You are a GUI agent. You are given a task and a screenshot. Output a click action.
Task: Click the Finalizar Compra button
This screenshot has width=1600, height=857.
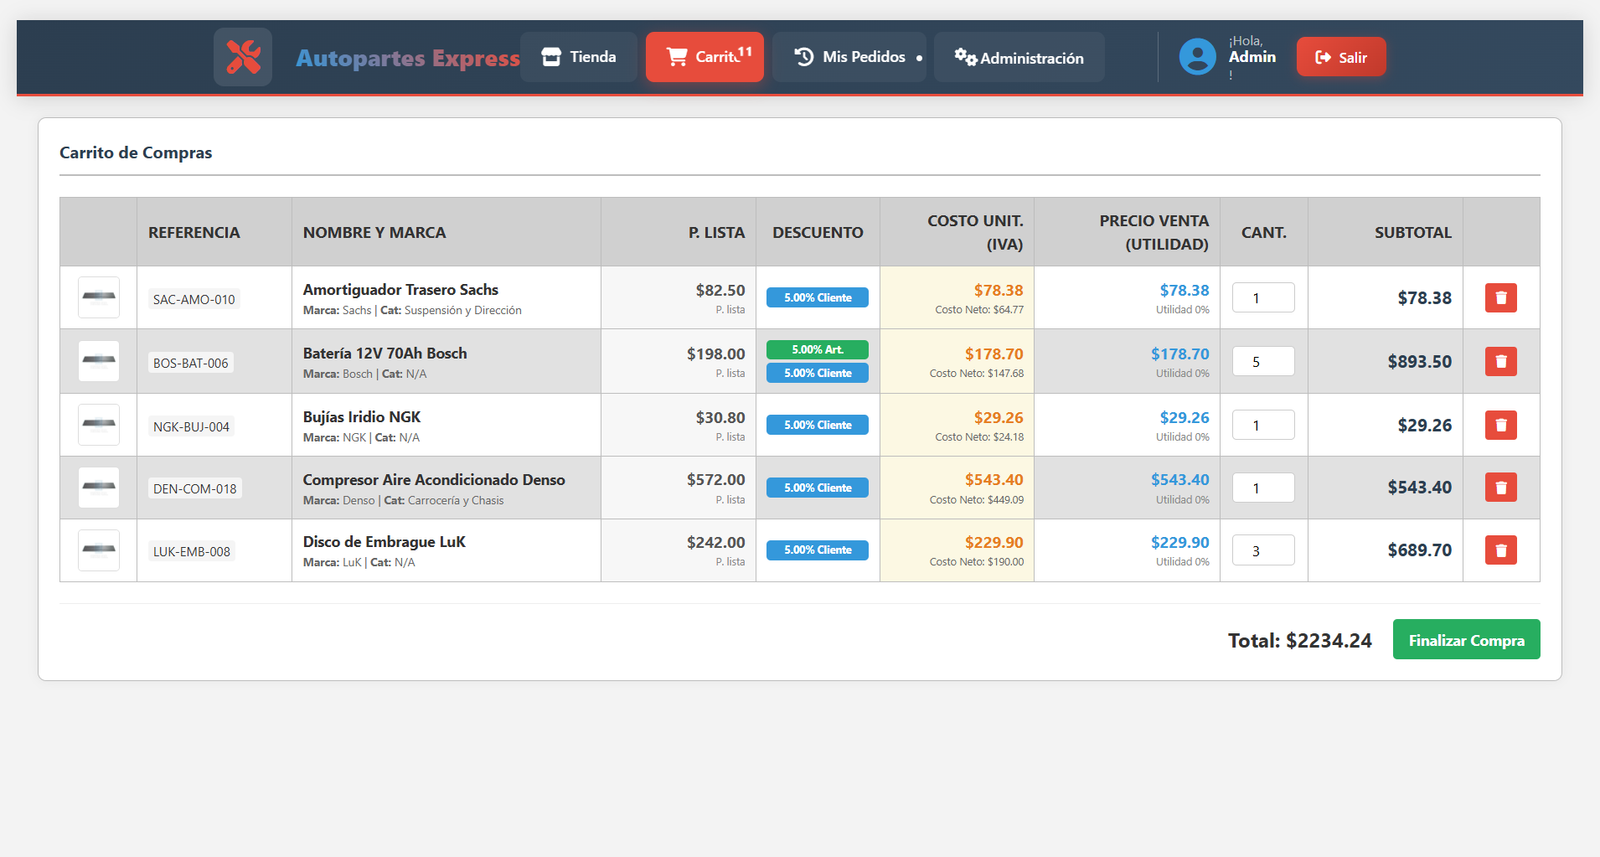click(x=1466, y=640)
